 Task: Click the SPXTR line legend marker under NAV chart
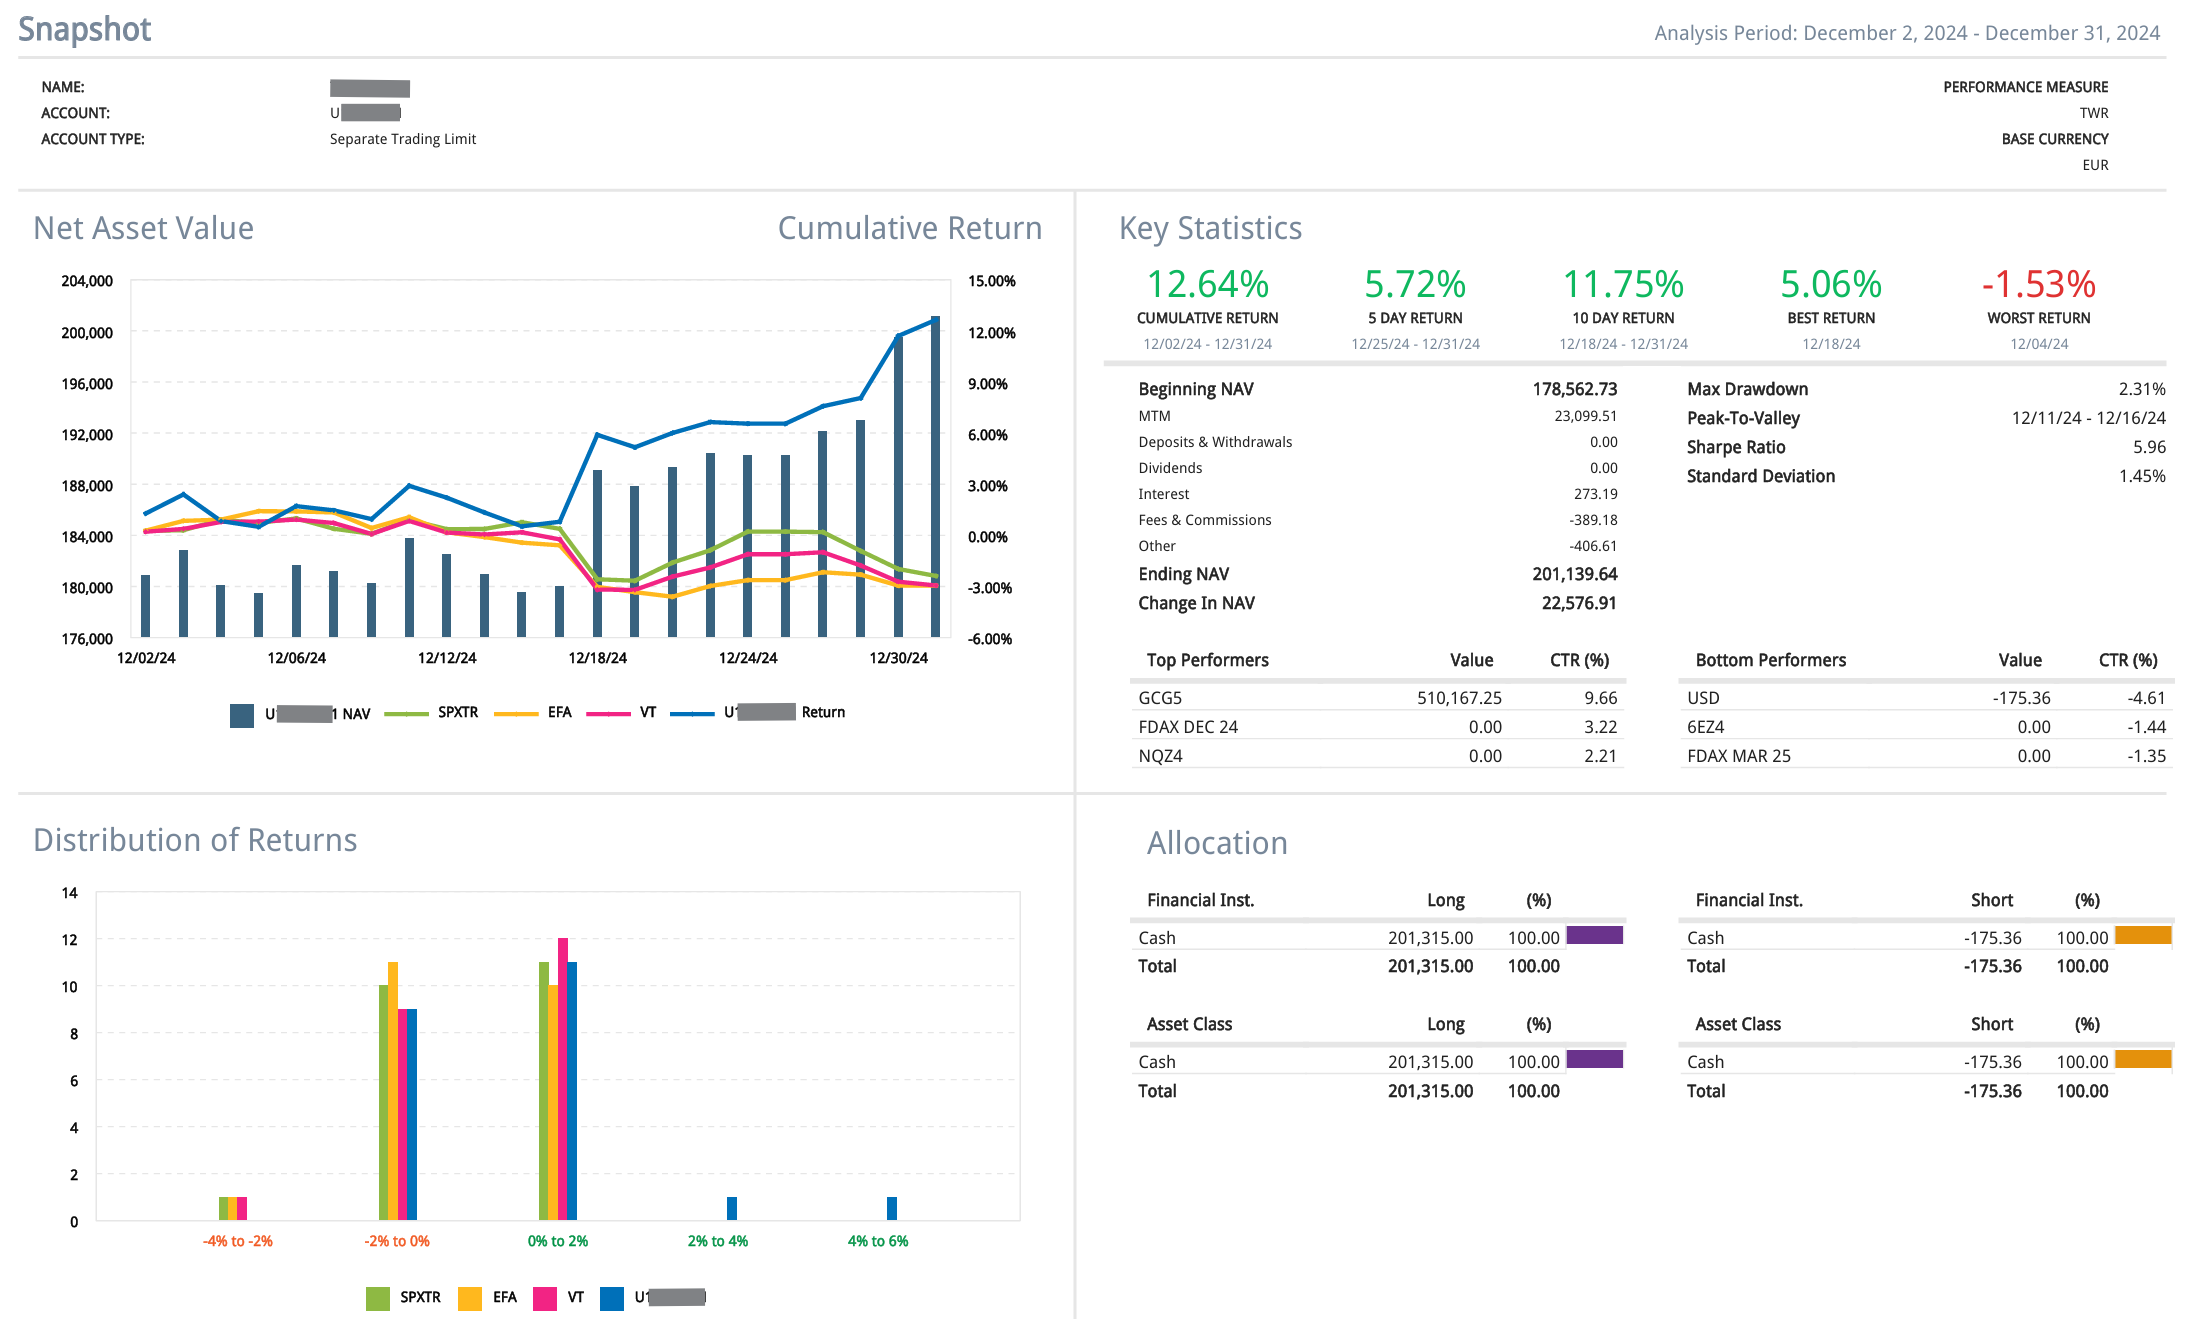(406, 714)
